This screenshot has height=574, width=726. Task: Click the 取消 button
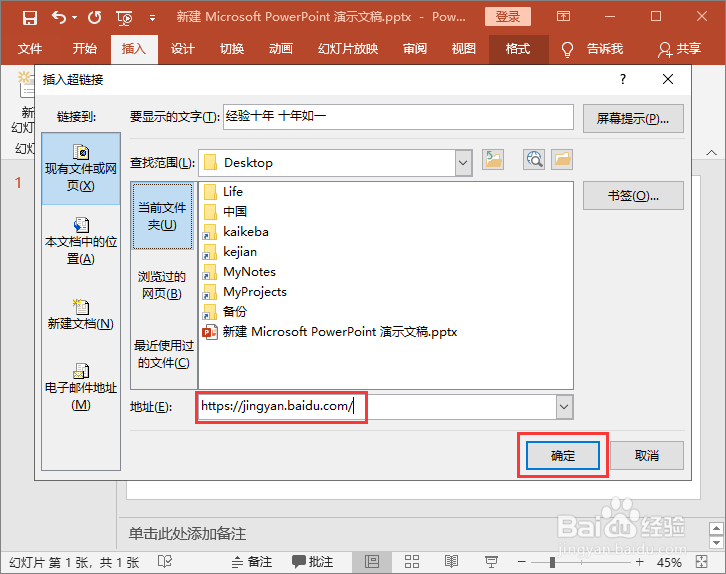click(x=647, y=455)
